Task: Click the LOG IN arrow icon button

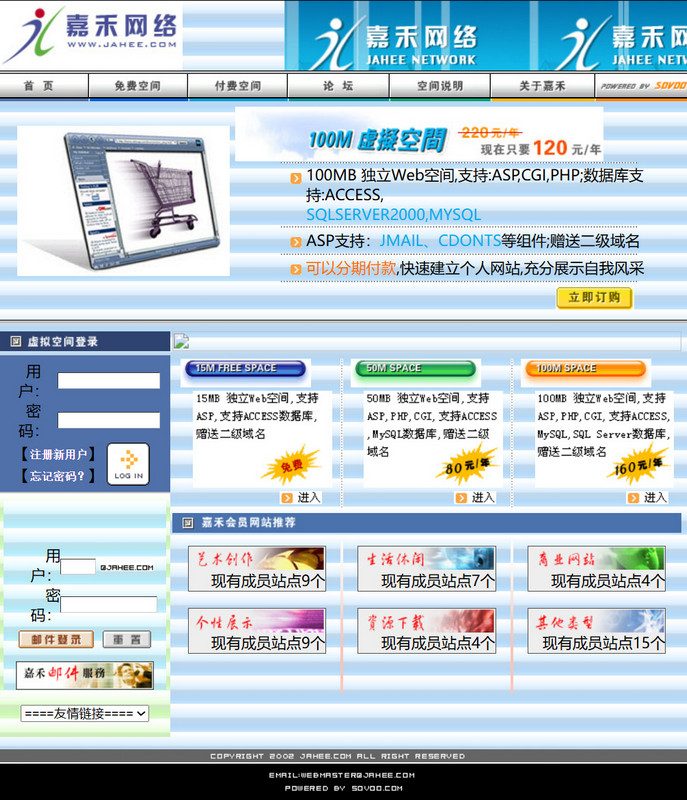Action: [128, 464]
